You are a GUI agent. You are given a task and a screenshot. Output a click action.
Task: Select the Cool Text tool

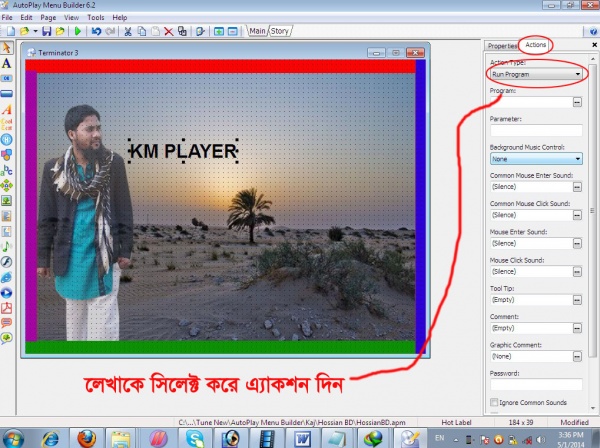pyautogui.click(x=7, y=124)
